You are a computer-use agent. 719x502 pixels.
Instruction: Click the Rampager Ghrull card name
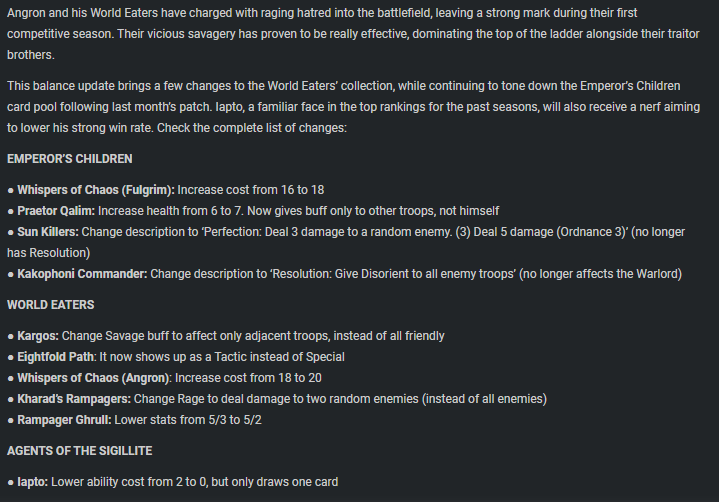click(x=64, y=420)
